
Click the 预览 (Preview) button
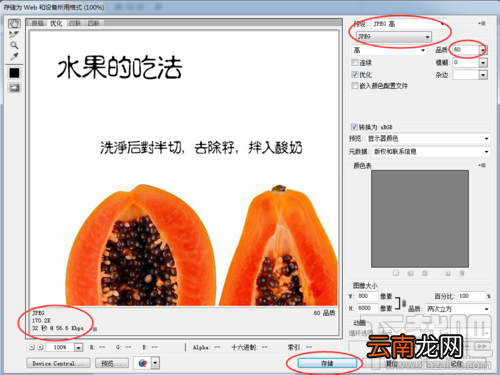tap(112, 363)
